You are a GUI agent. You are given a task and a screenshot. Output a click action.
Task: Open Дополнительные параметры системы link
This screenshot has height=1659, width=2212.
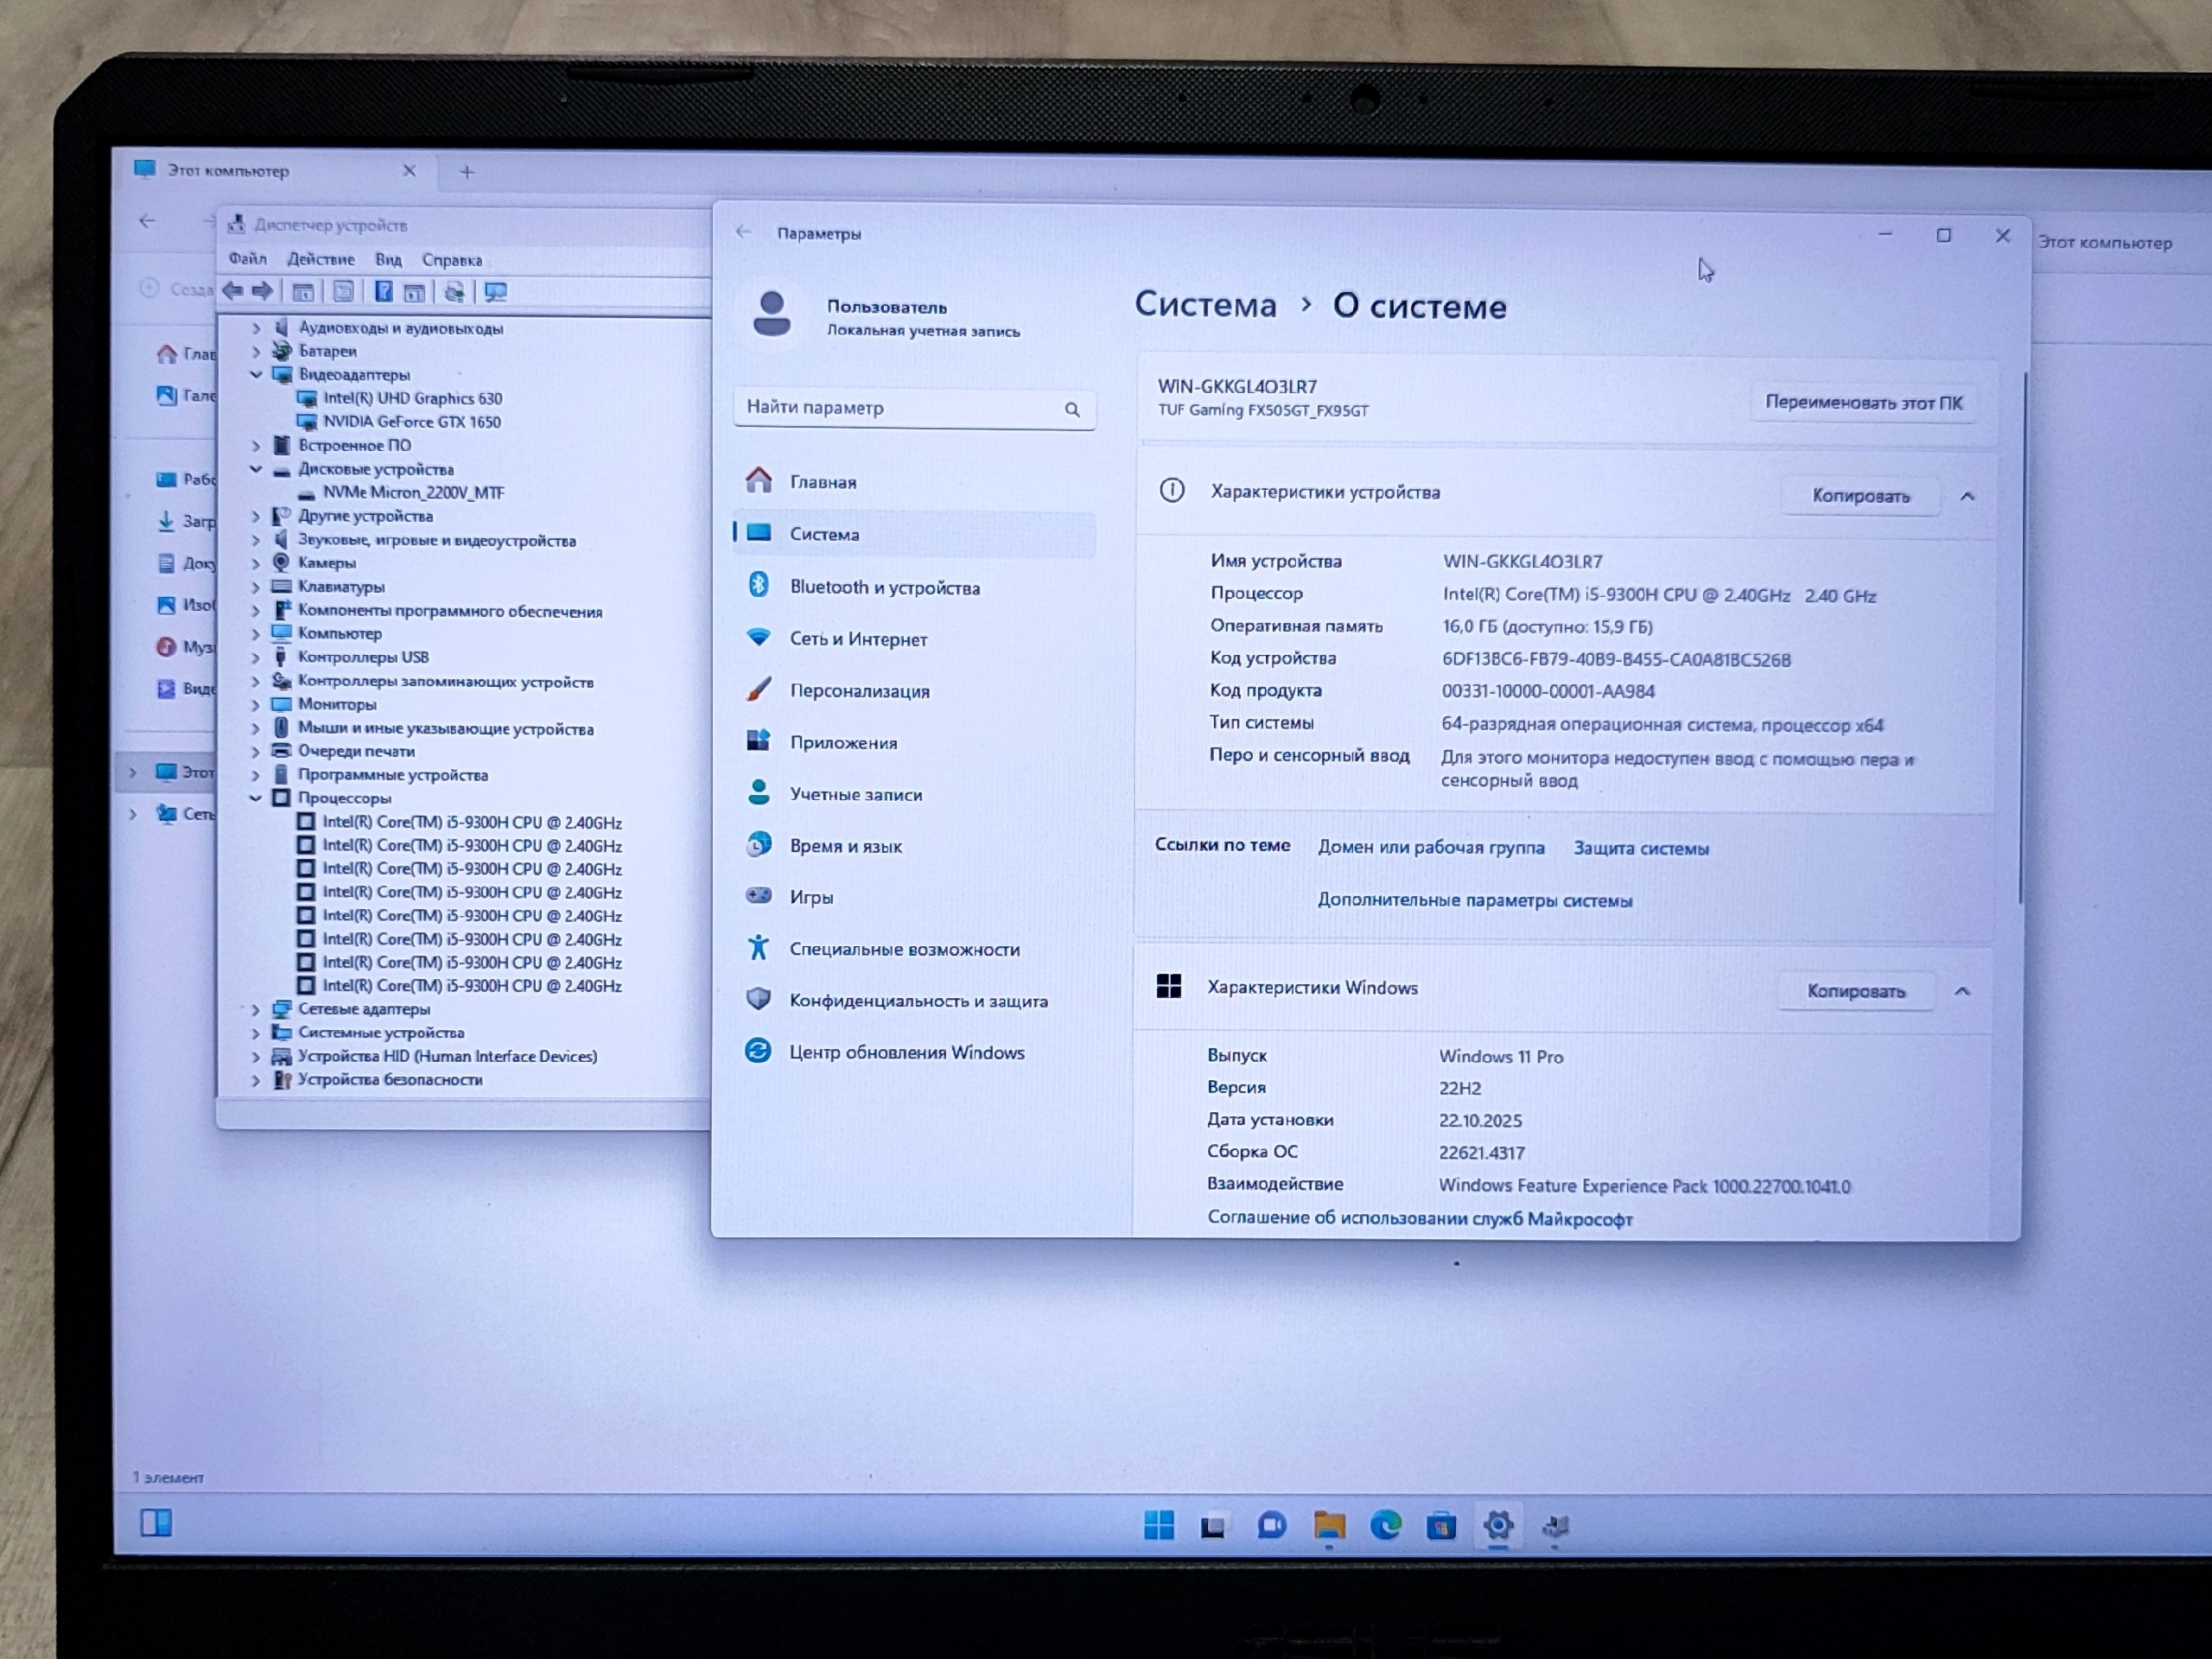pos(1474,901)
